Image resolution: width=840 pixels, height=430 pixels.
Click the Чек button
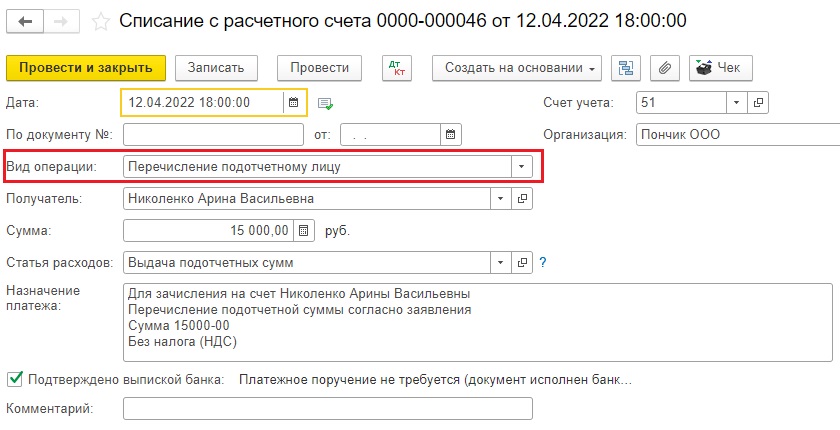point(721,68)
